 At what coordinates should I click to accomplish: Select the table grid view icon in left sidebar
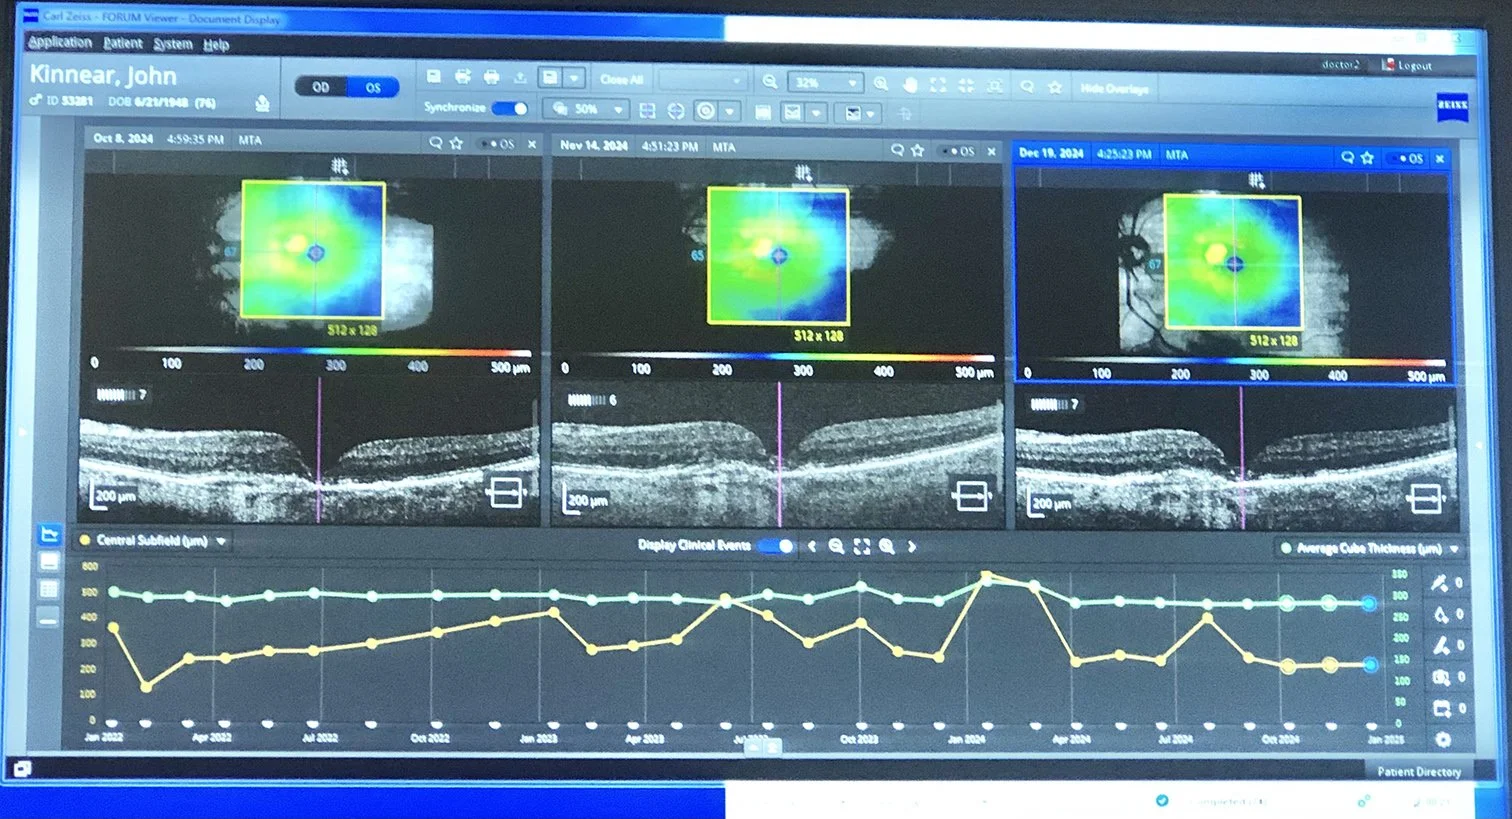pos(49,589)
